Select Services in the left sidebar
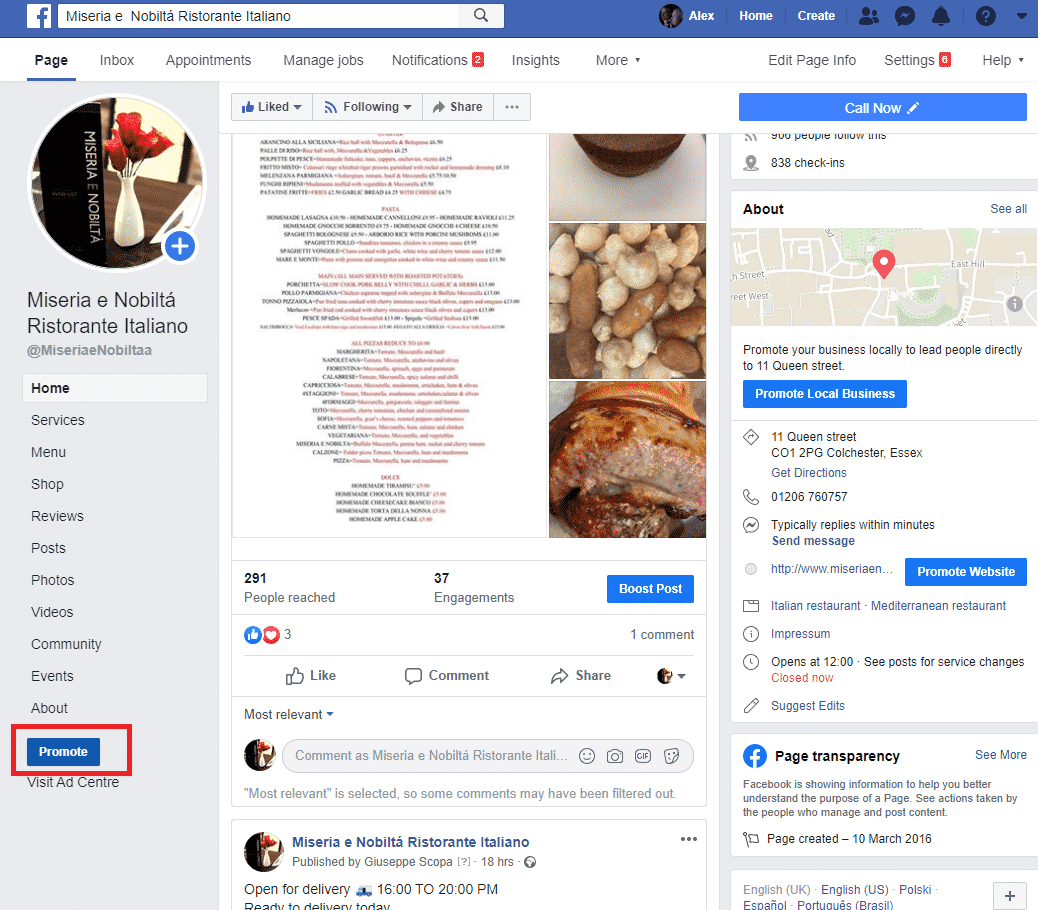 (x=58, y=420)
